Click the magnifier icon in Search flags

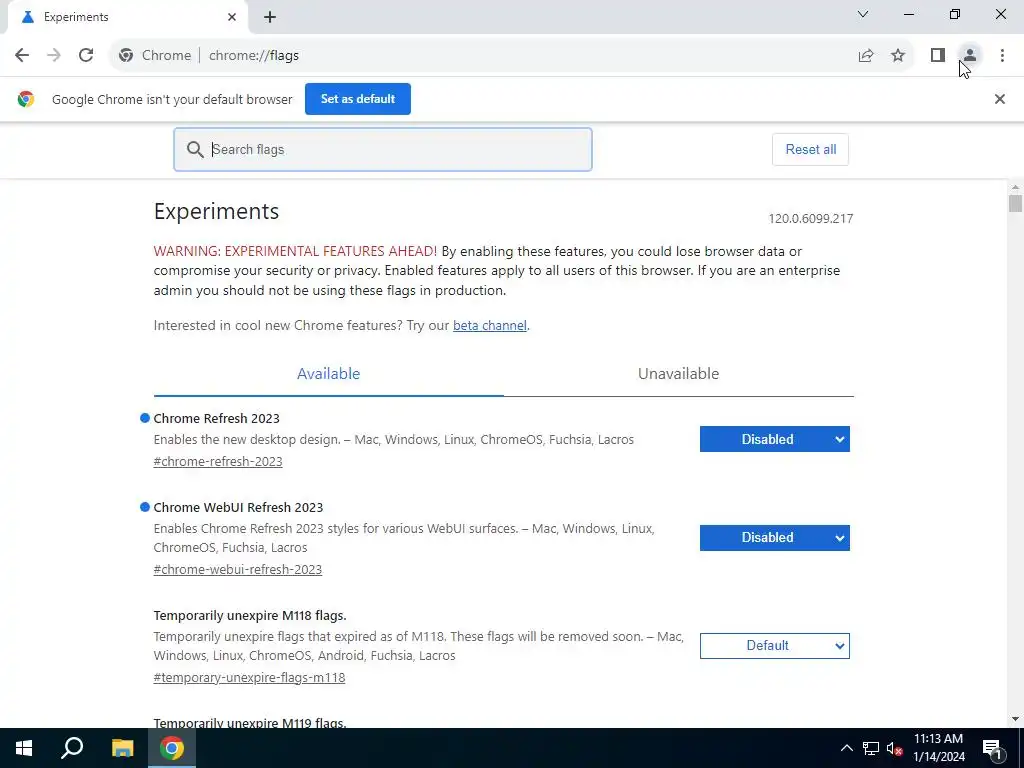coord(195,150)
